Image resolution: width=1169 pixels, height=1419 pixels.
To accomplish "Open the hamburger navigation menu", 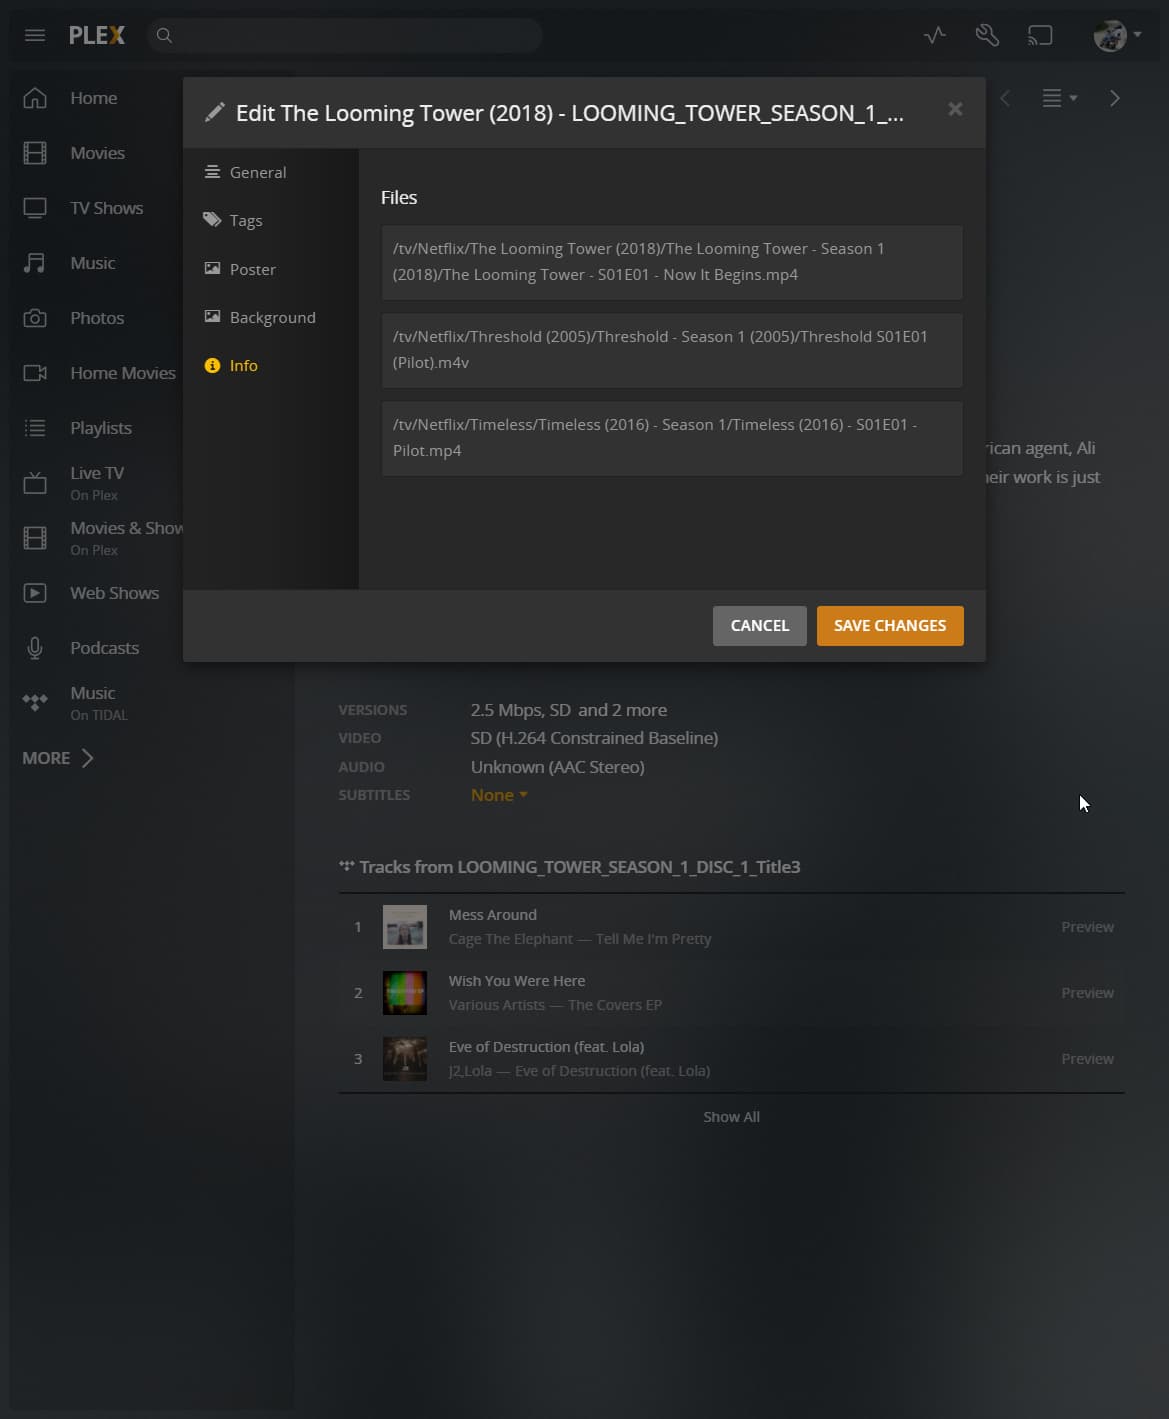I will point(35,35).
